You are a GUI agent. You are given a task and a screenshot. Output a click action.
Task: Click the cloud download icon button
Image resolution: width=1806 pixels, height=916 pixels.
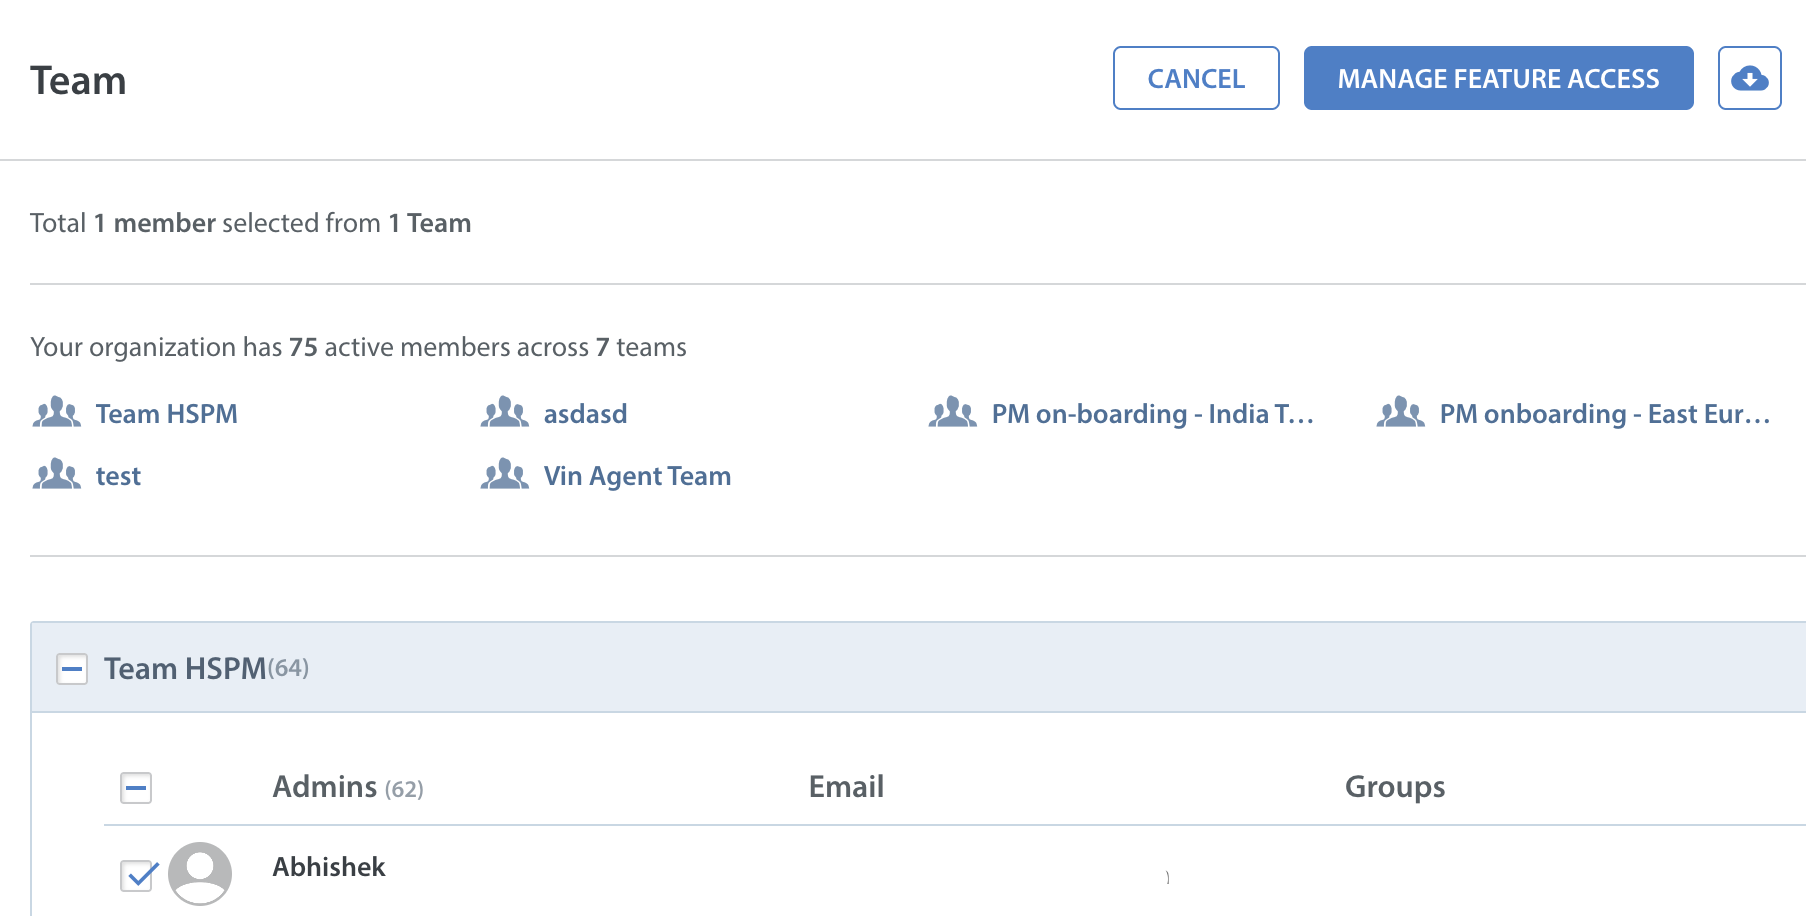pyautogui.click(x=1749, y=78)
